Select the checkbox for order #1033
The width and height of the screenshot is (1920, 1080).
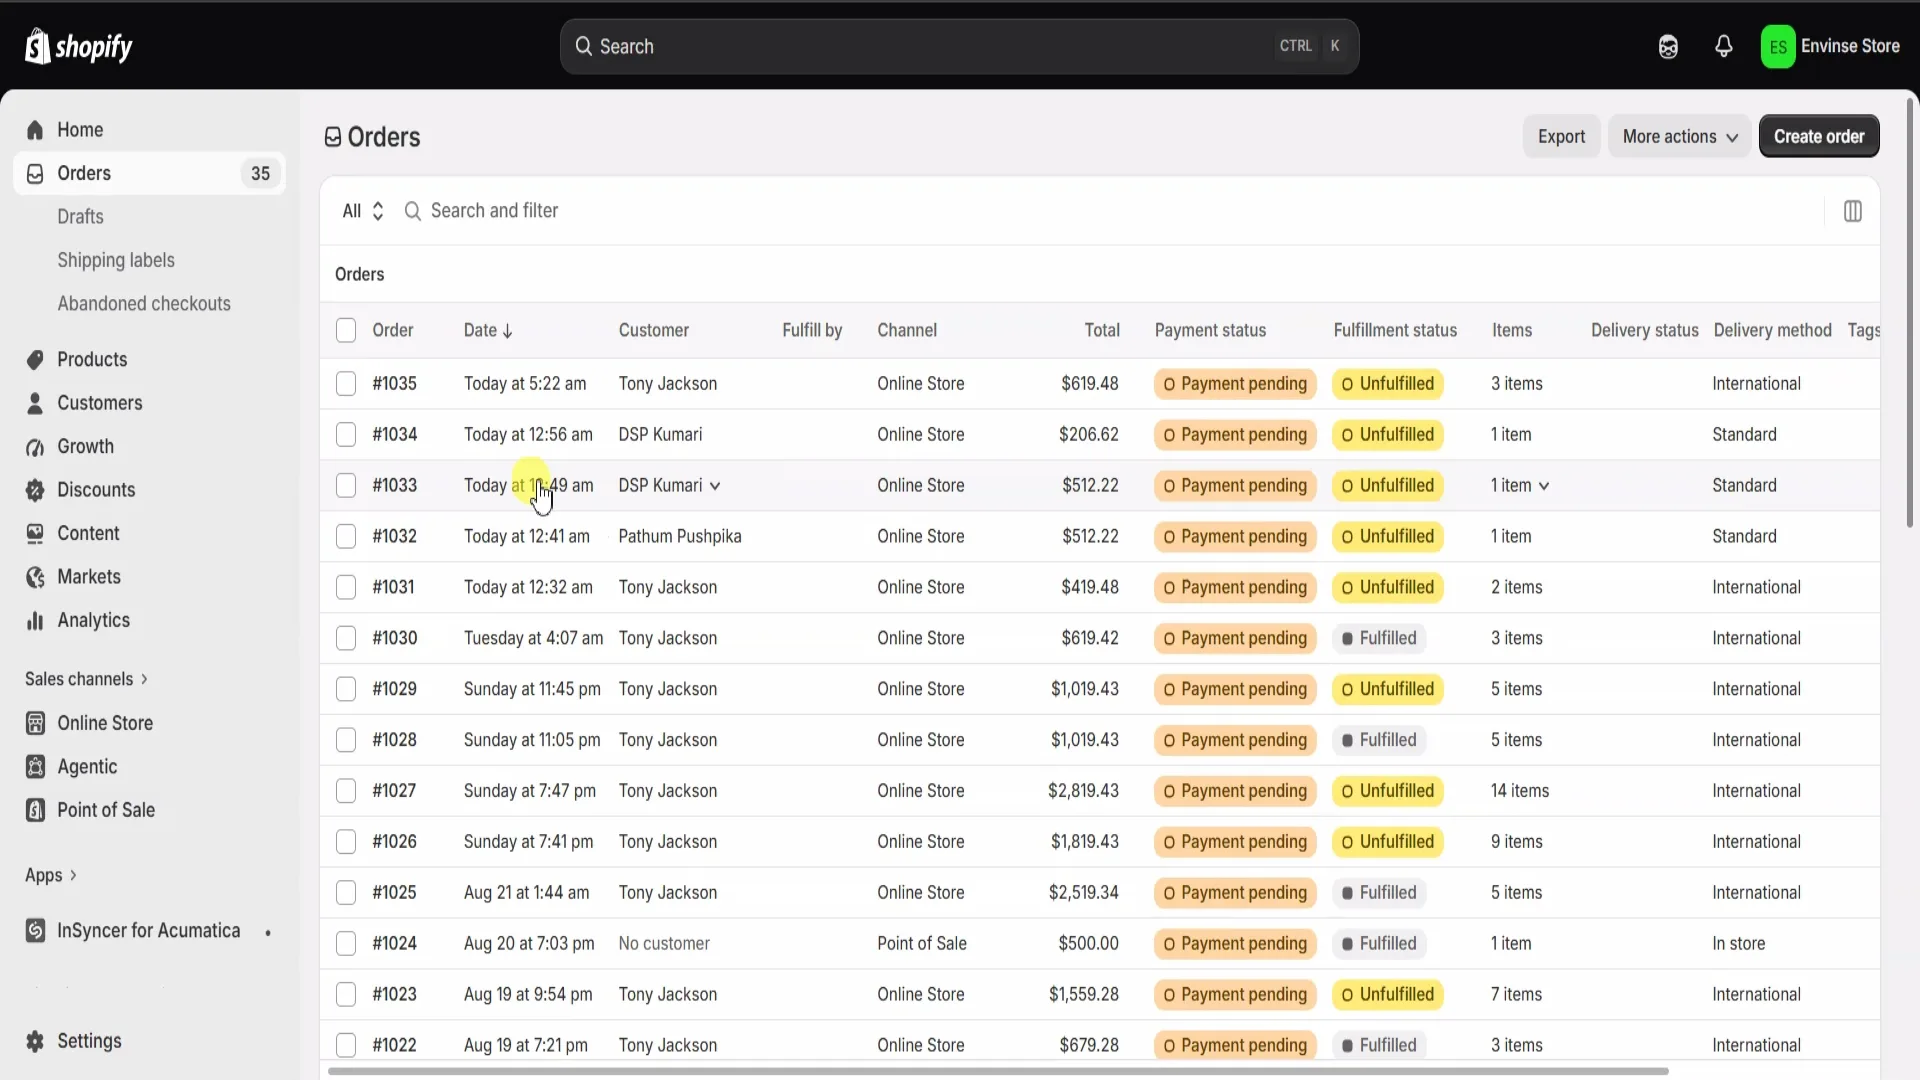(346, 485)
